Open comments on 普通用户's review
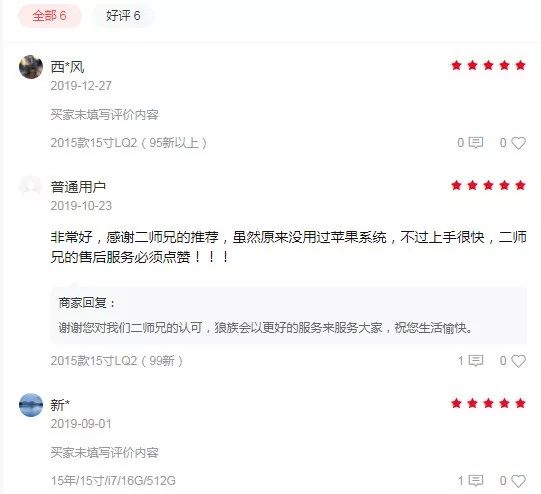Image resolution: width=541 pixels, height=494 pixels. coord(477,360)
